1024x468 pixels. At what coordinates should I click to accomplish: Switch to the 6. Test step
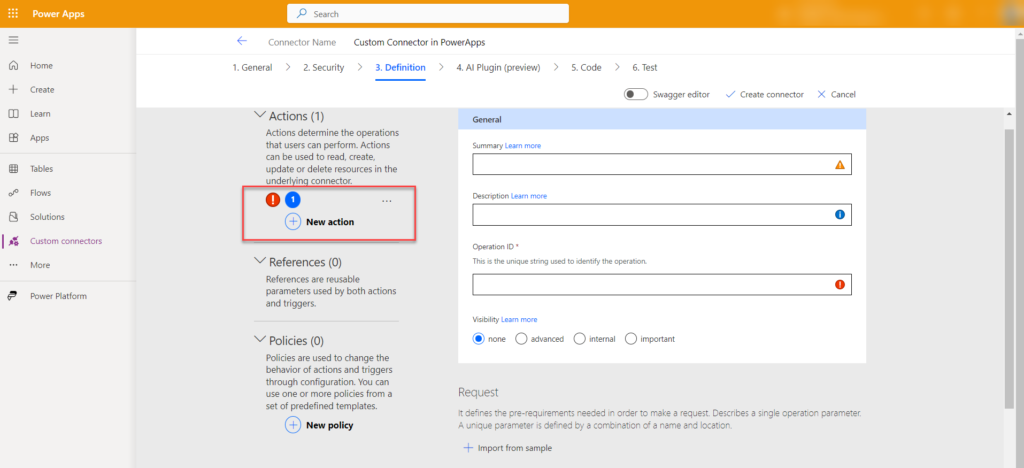[644, 68]
